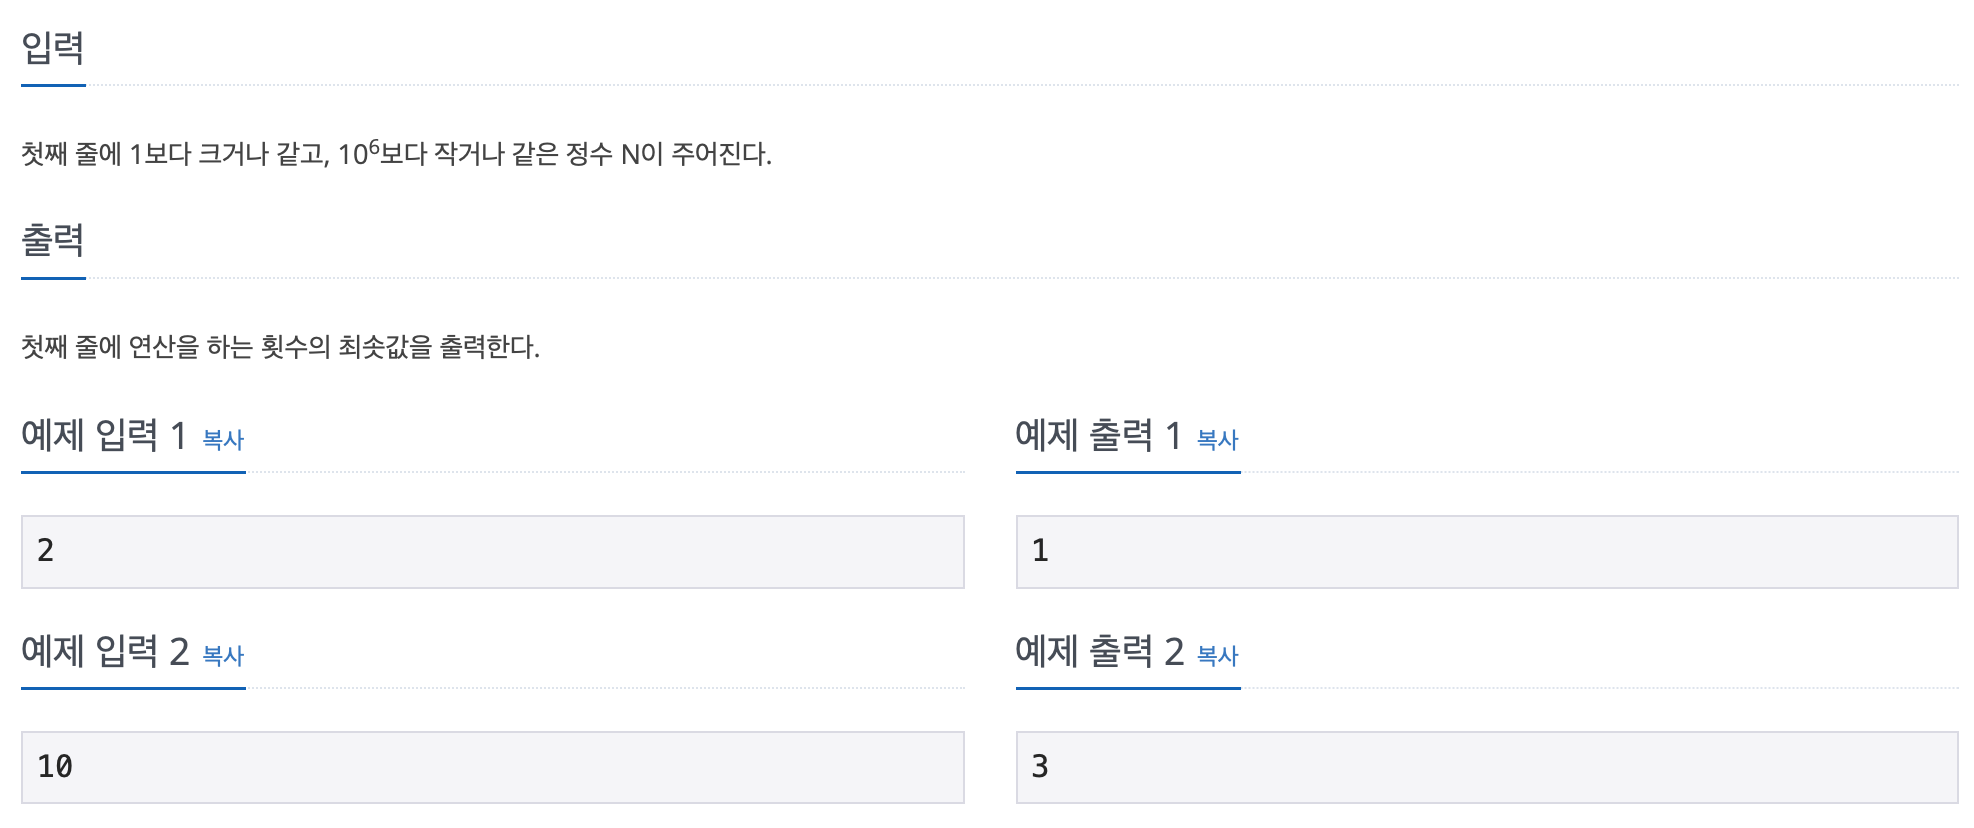The width and height of the screenshot is (1974, 828).
Task: Click the 예제 출력 1 heading
Action: (1097, 434)
